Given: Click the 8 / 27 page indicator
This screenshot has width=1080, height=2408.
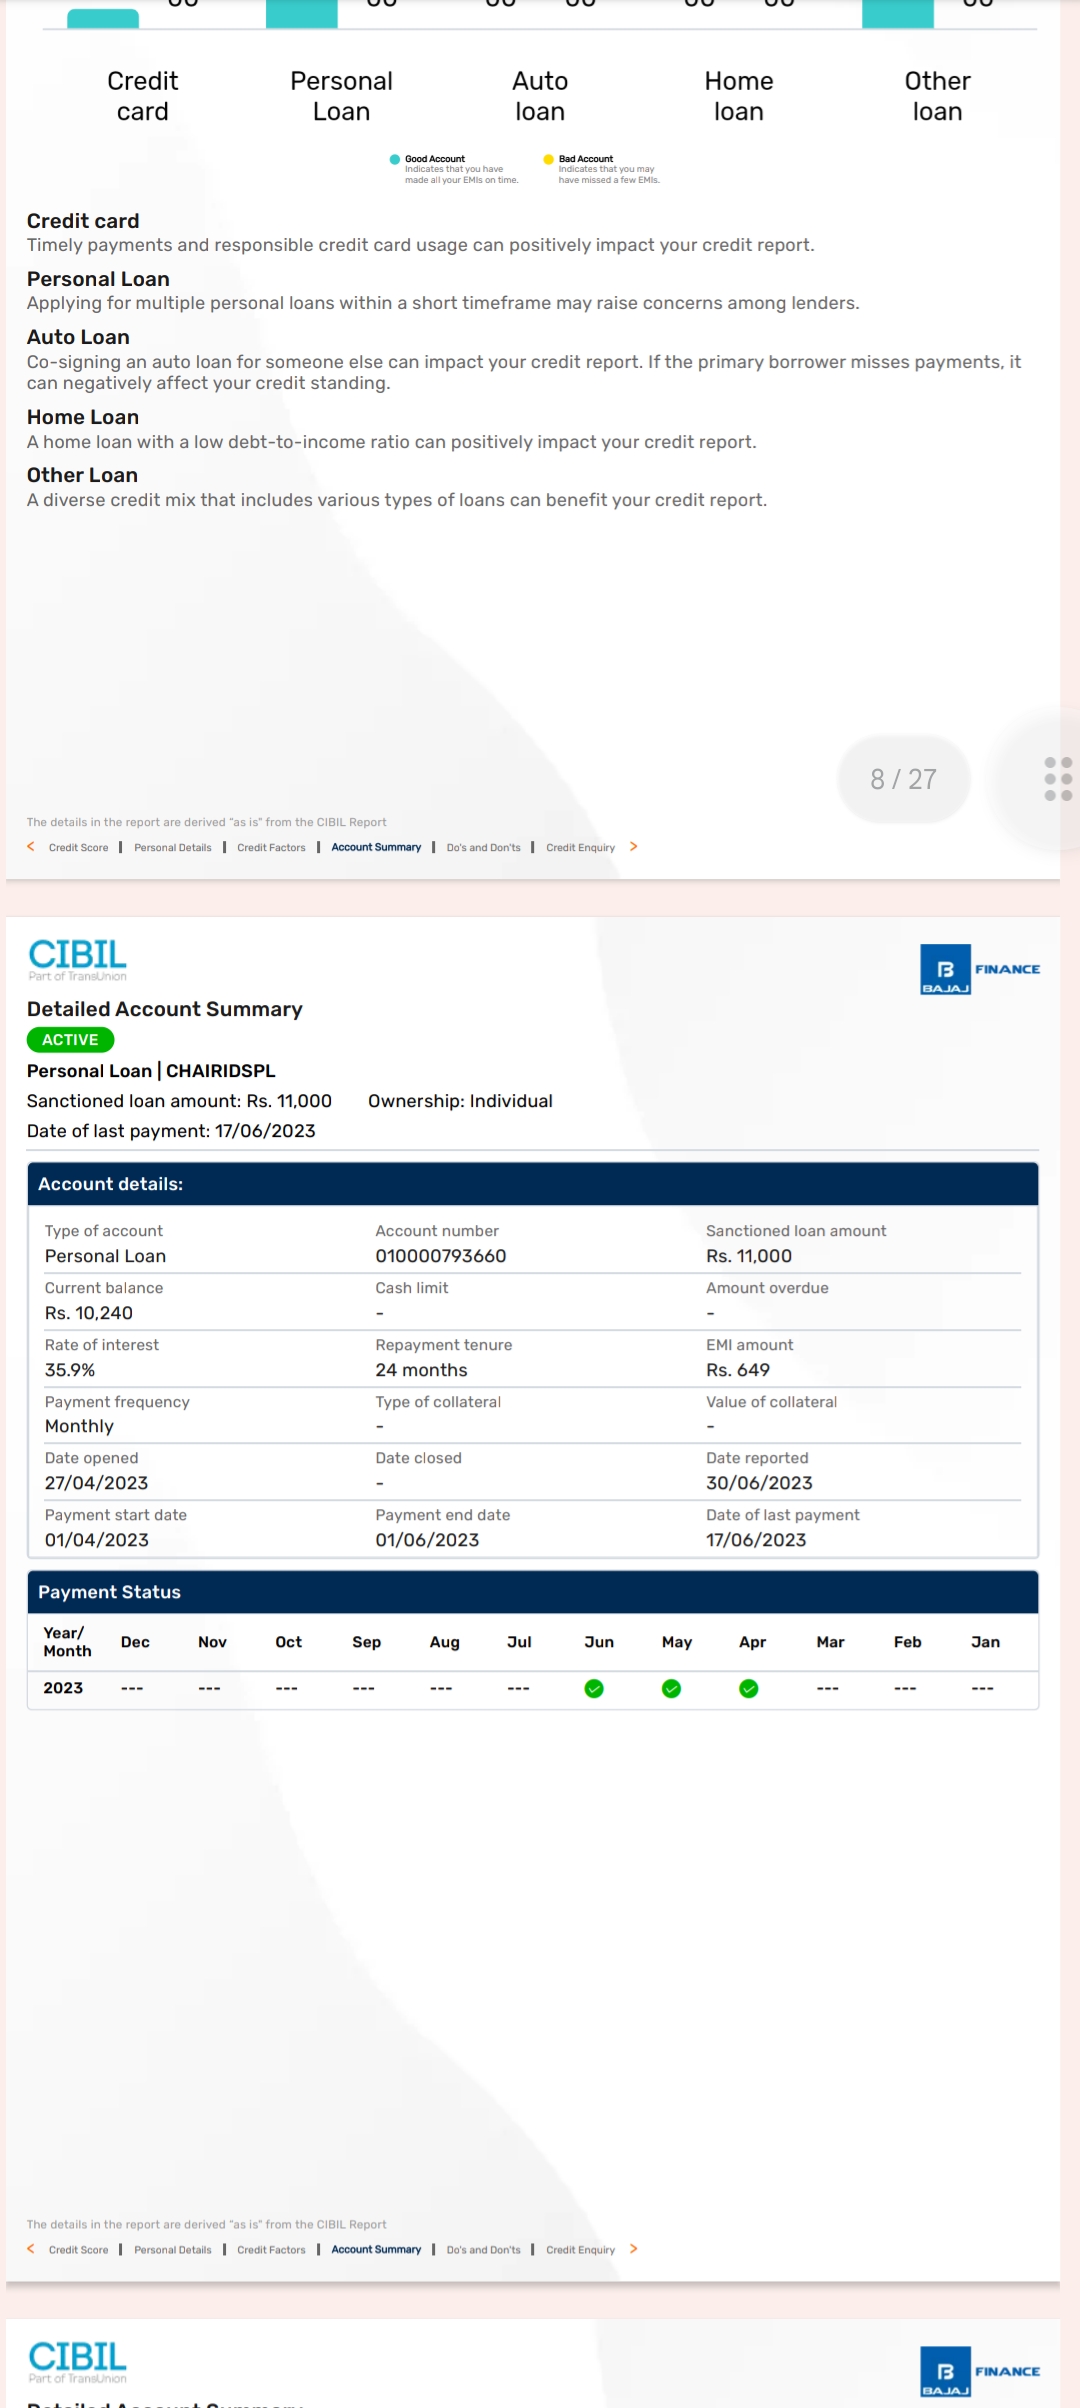Looking at the screenshot, I should click(x=903, y=779).
